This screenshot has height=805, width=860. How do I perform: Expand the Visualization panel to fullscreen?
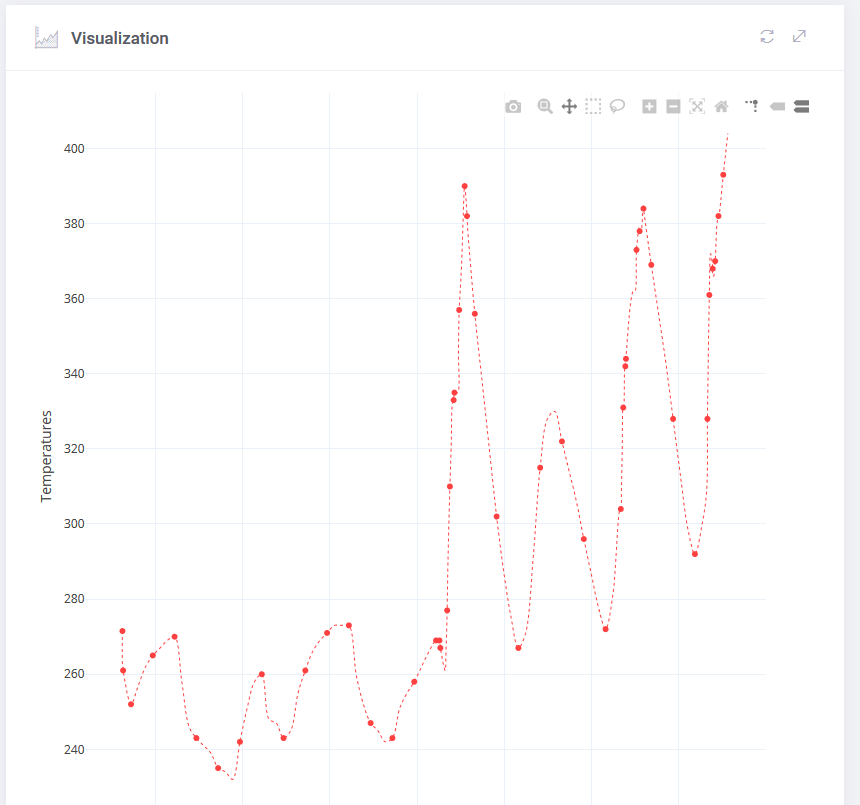point(799,37)
